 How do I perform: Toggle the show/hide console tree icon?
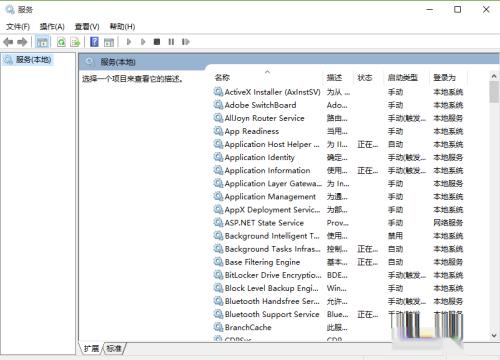(42, 42)
